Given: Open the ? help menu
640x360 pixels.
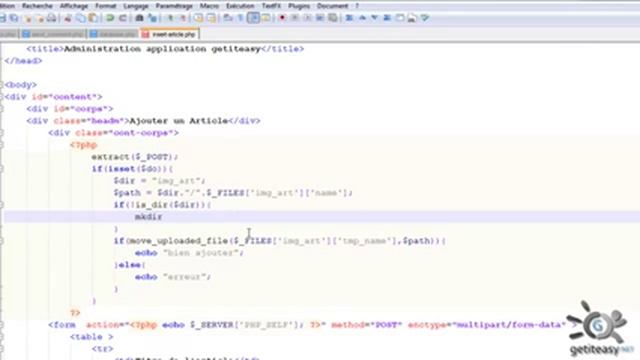Looking at the screenshot, I should (357, 6).
